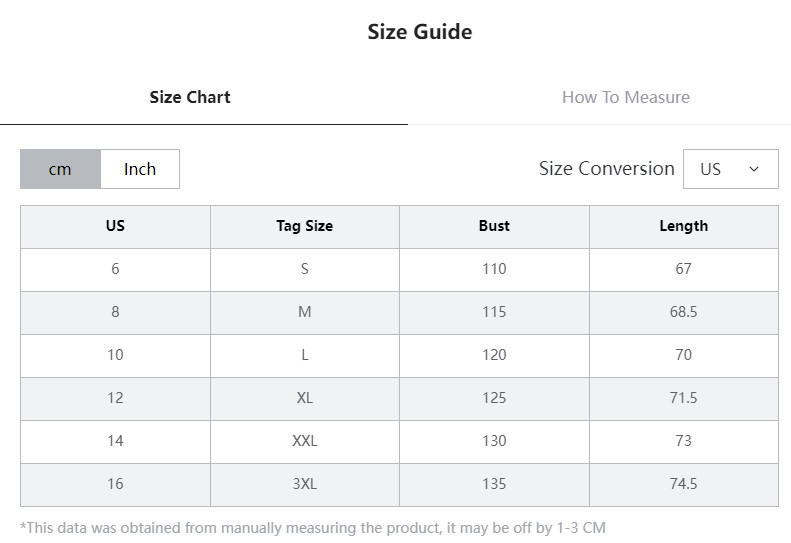
Task: Click the US size 16 cell
Action: point(115,484)
